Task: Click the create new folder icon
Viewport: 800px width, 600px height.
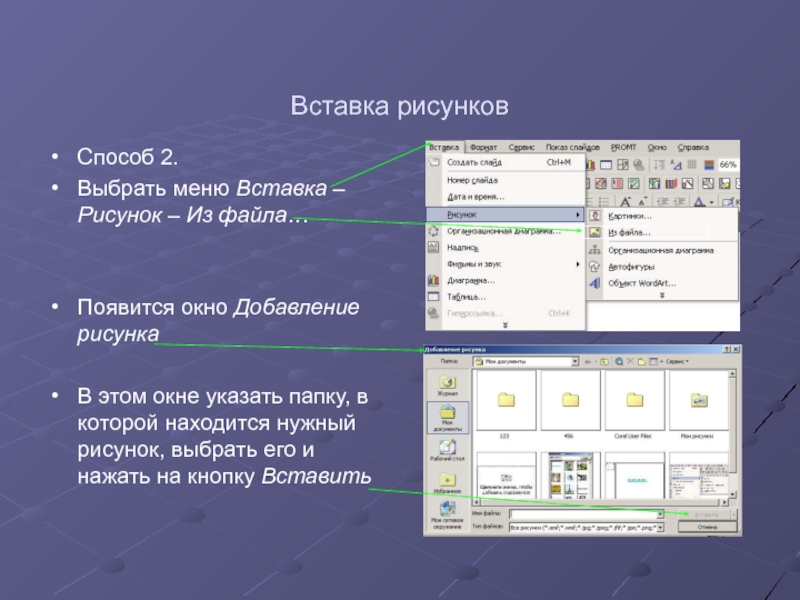Action: [642, 362]
